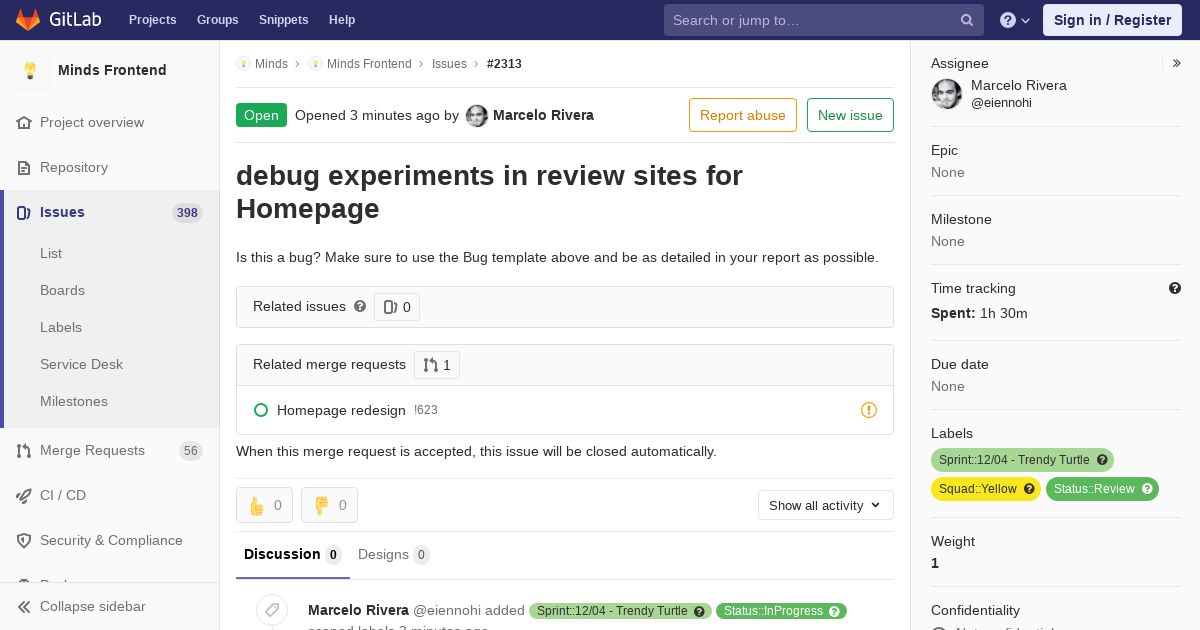The height and width of the screenshot is (630, 1200).
Task: Open the Show all activity dropdown
Action: click(826, 505)
